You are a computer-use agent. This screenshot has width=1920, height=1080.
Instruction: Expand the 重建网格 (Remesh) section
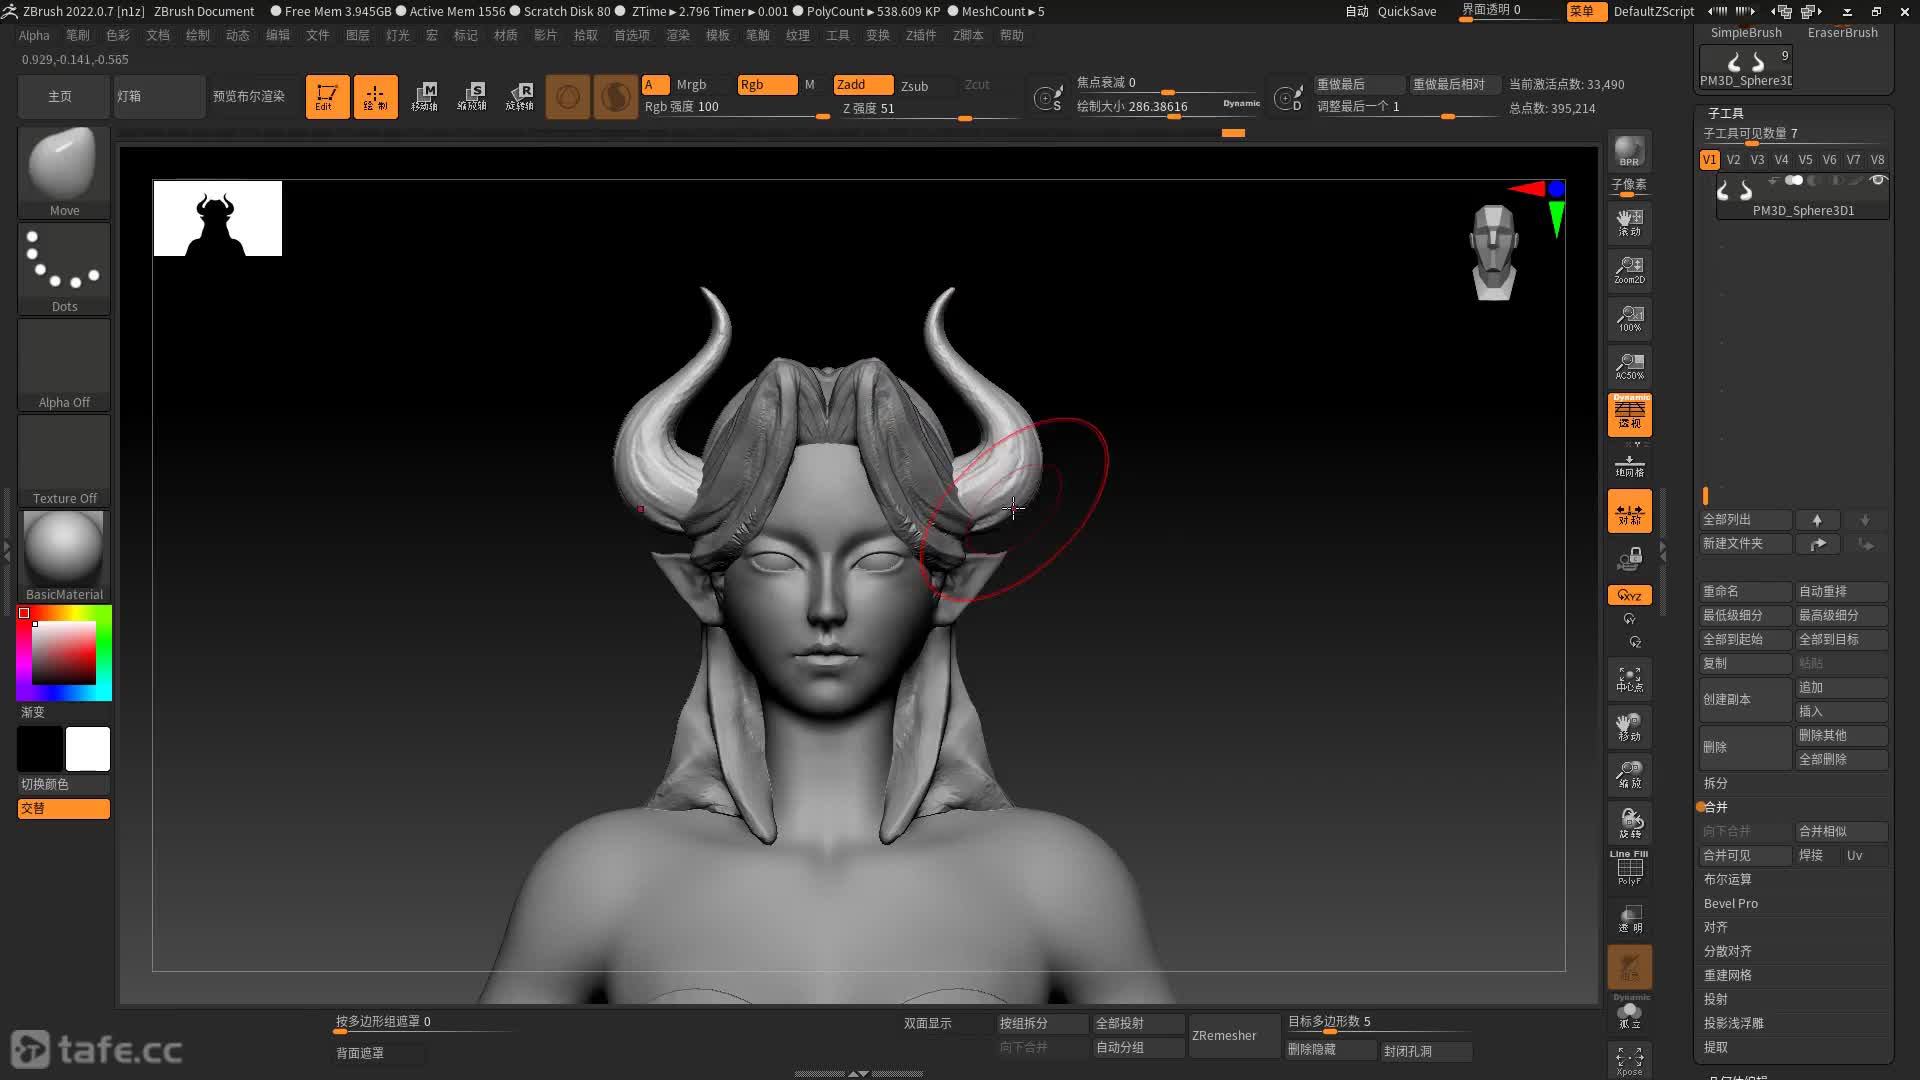tap(1728, 975)
